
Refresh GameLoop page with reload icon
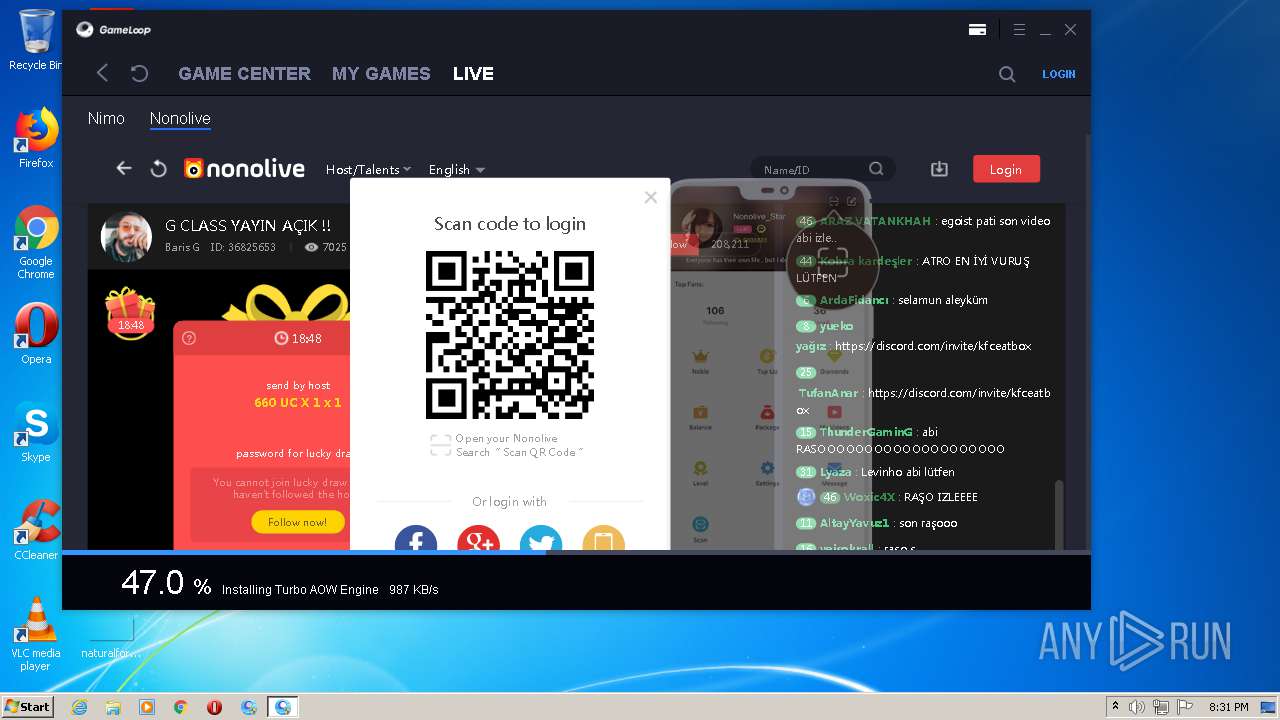point(140,73)
